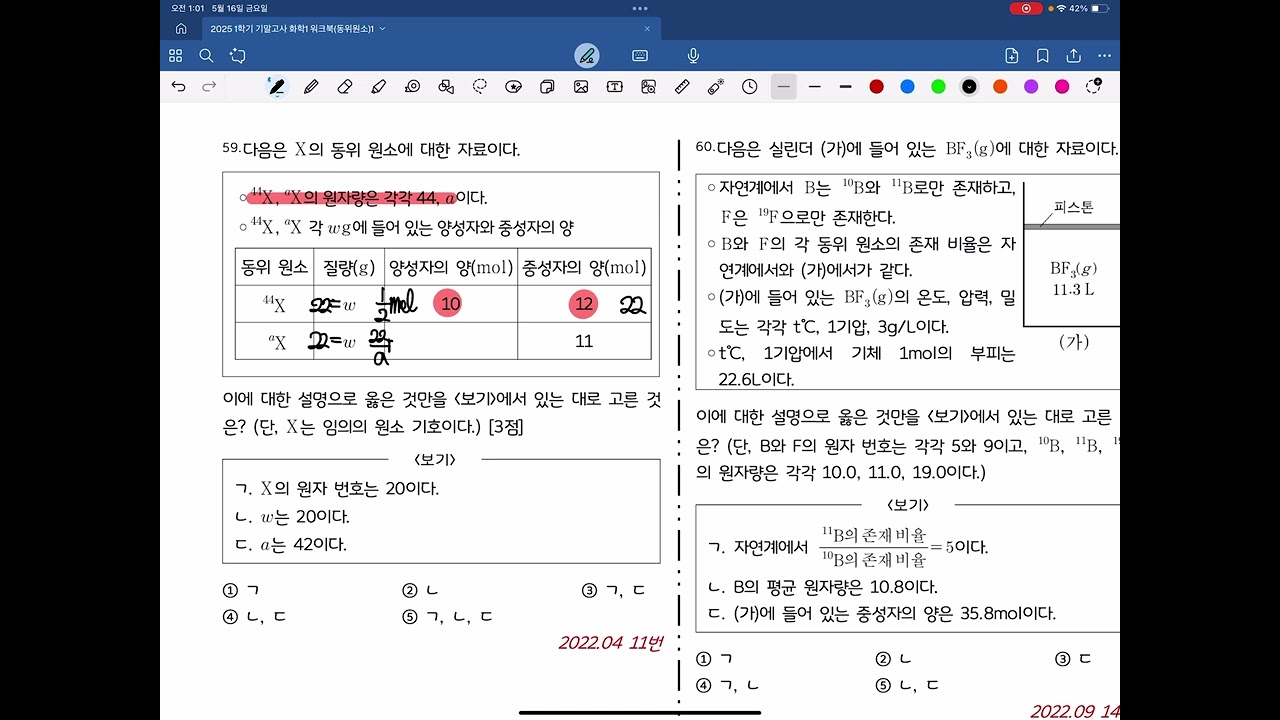The image size is (1280, 720).
Task: Select the thickest stroke width
Action: click(845, 87)
